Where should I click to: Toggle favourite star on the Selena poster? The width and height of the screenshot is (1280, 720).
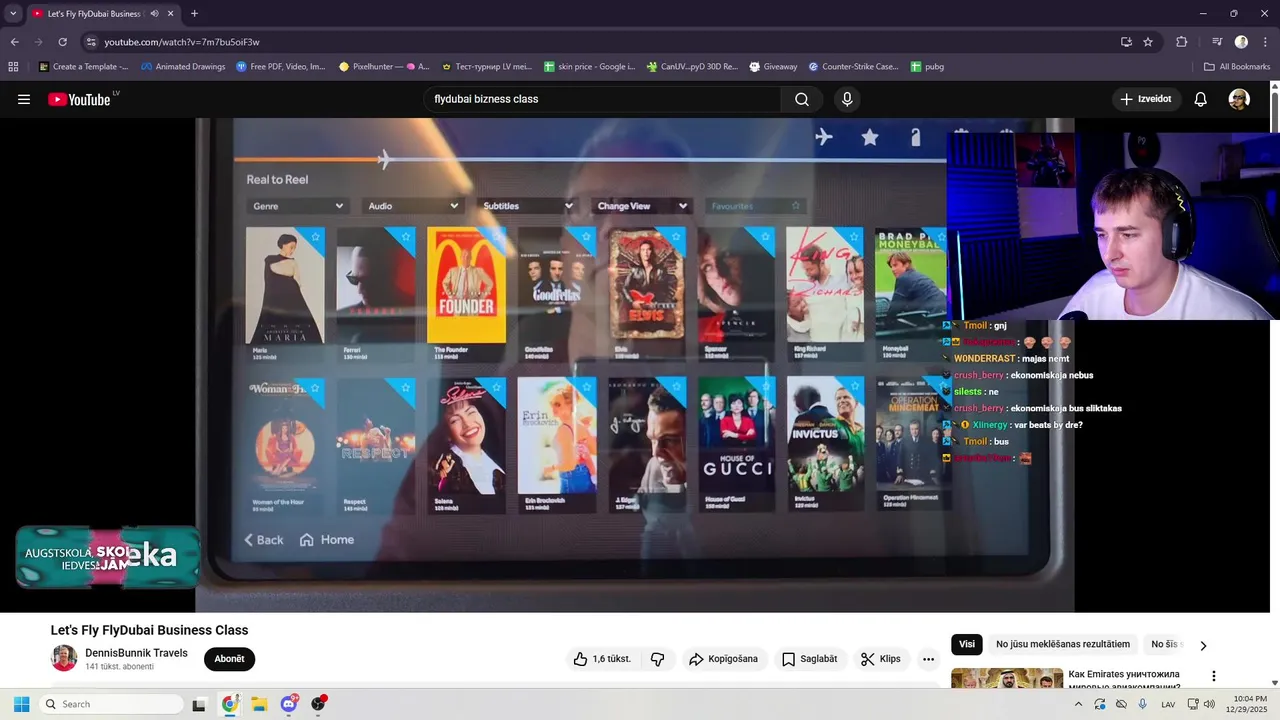click(x=495, y=387)
